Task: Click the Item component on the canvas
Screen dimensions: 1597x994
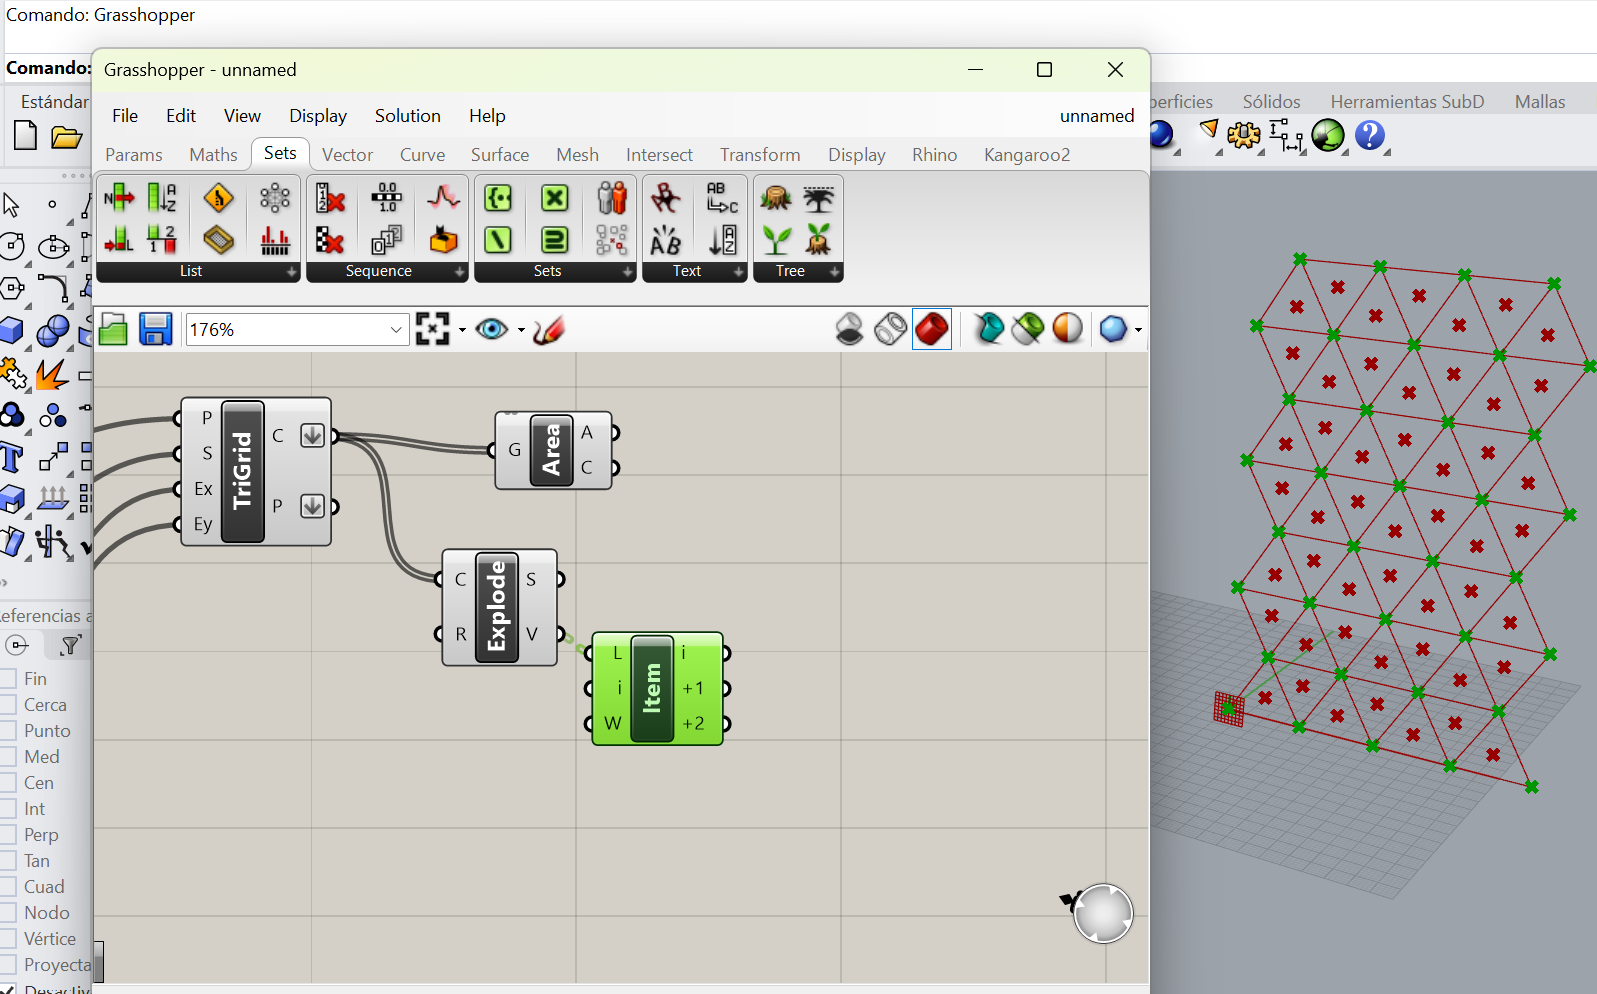Action: 652,688
